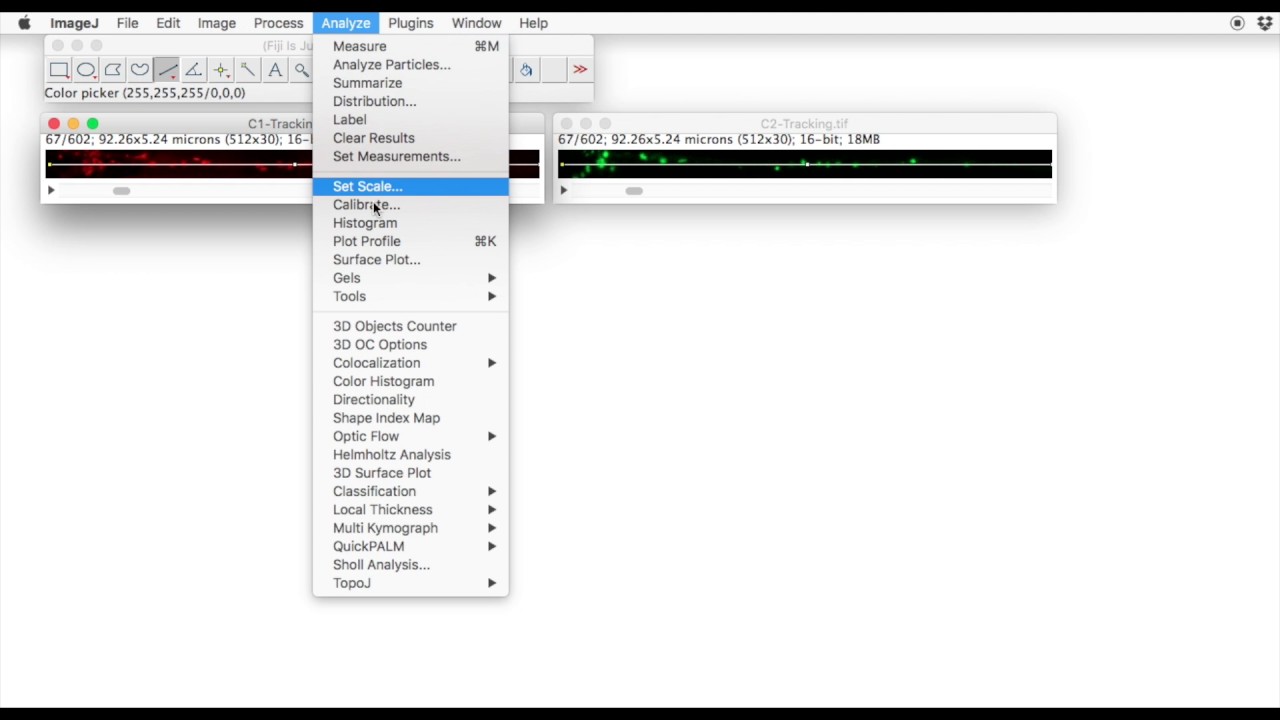
Task: Open the Plugins menu
Action: [x=411, y=23]
